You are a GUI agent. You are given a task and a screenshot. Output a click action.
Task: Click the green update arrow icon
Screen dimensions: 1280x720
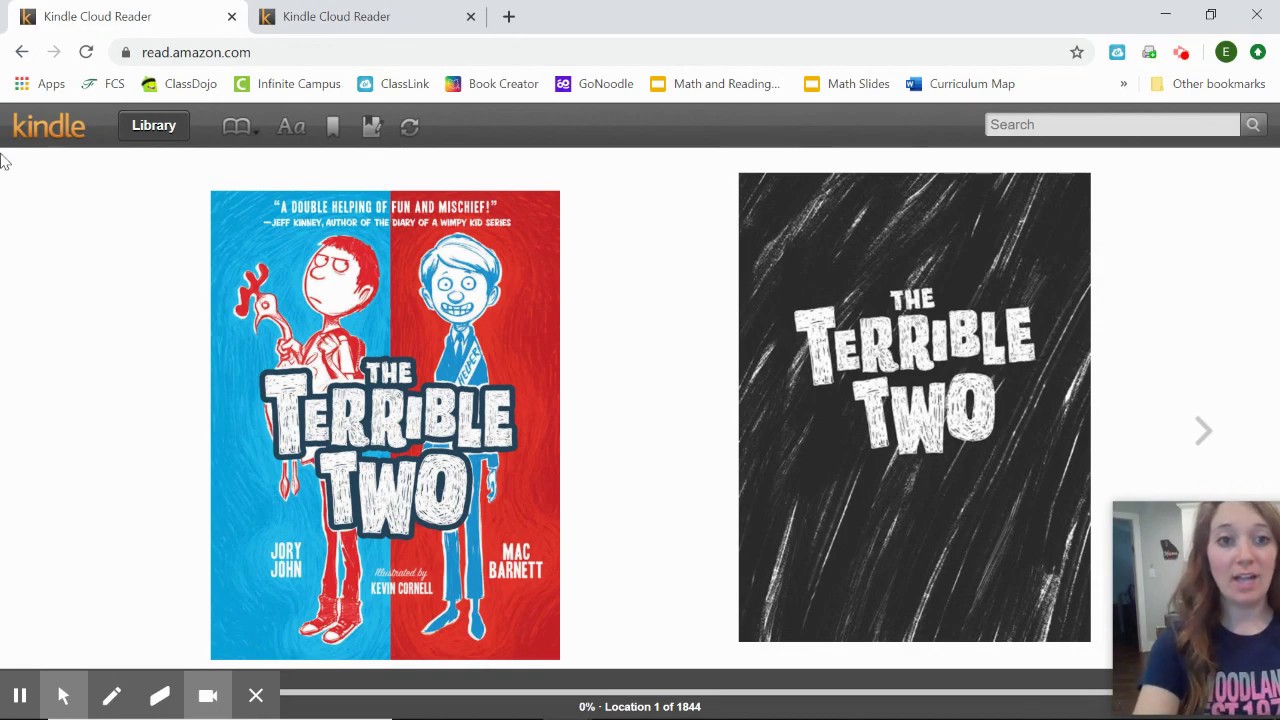(x=1258, y=52)
